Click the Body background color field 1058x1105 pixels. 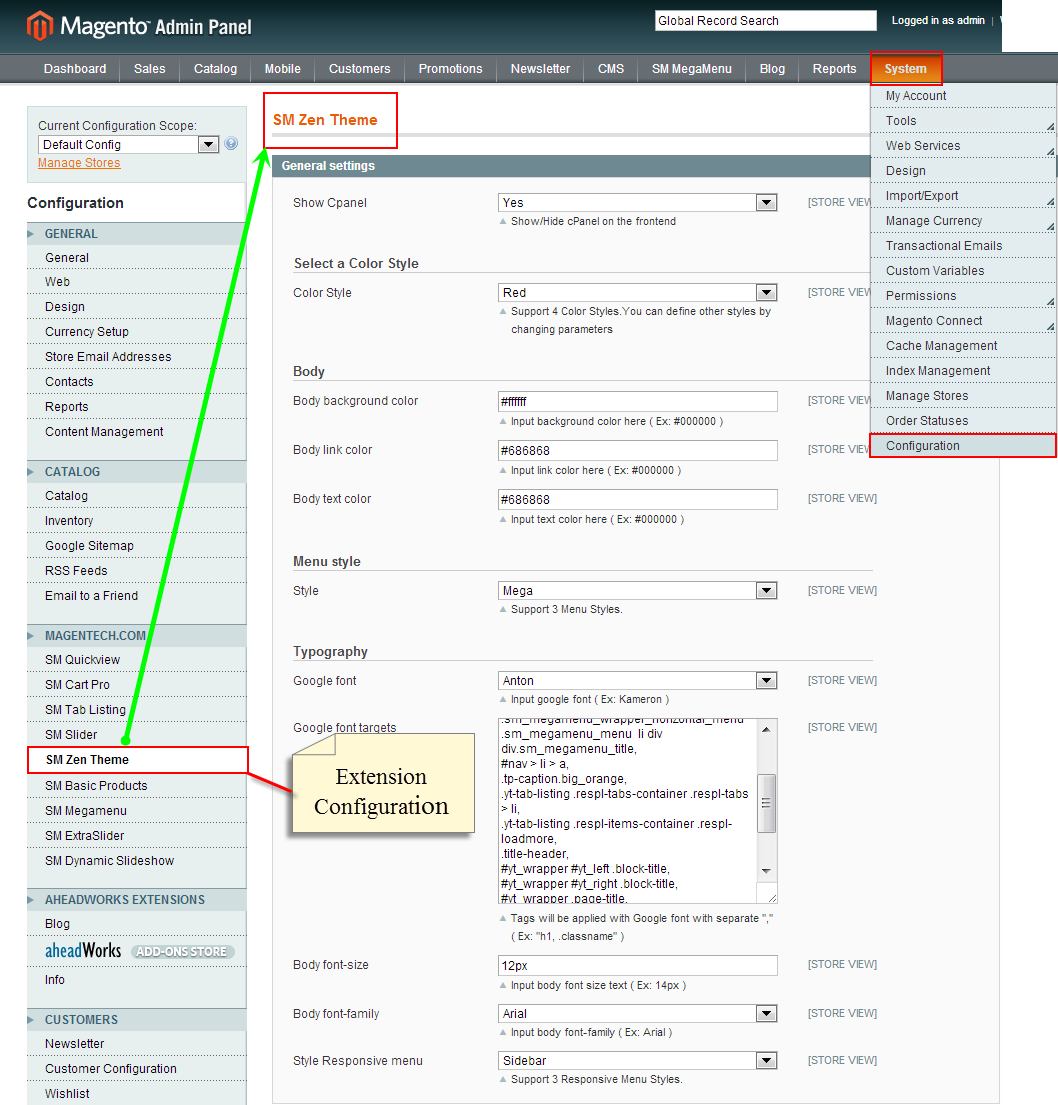[x=637, y=402]
